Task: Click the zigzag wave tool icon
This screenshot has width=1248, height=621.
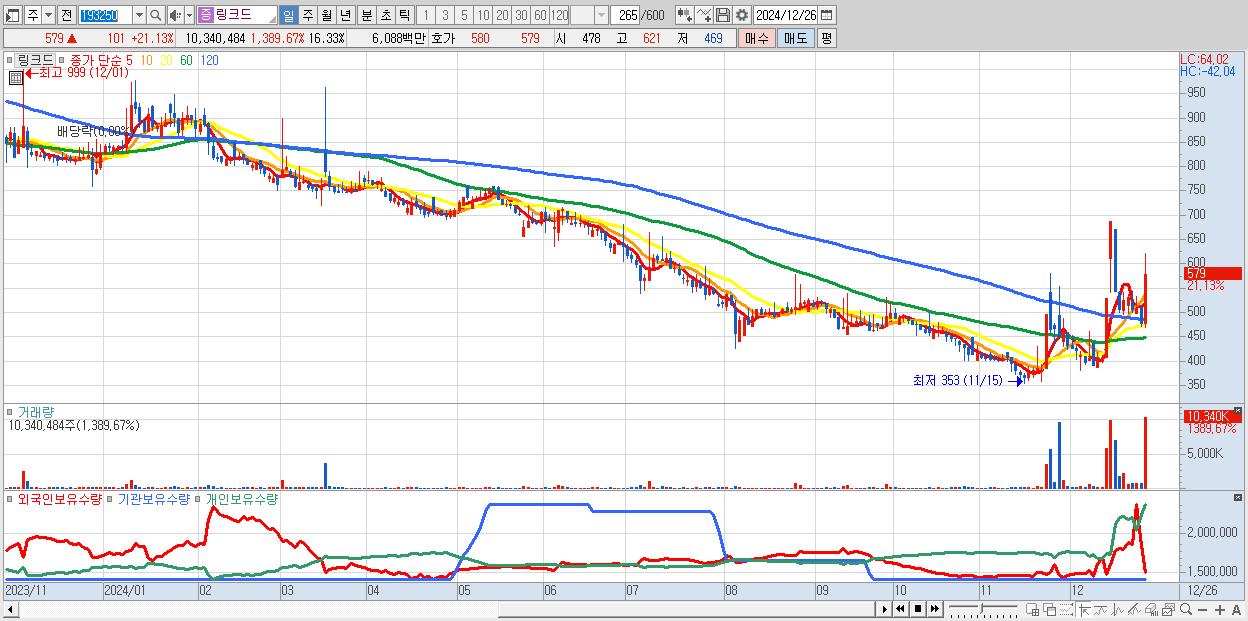Action: pos(1118,609)
